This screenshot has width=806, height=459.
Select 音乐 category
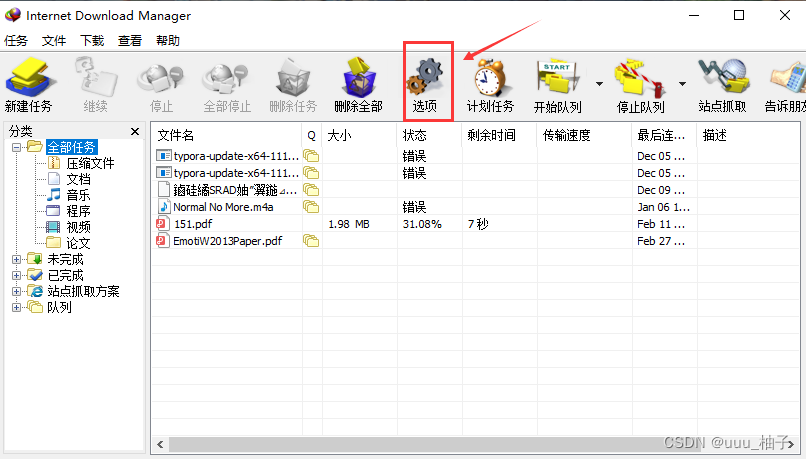(78, 195)
